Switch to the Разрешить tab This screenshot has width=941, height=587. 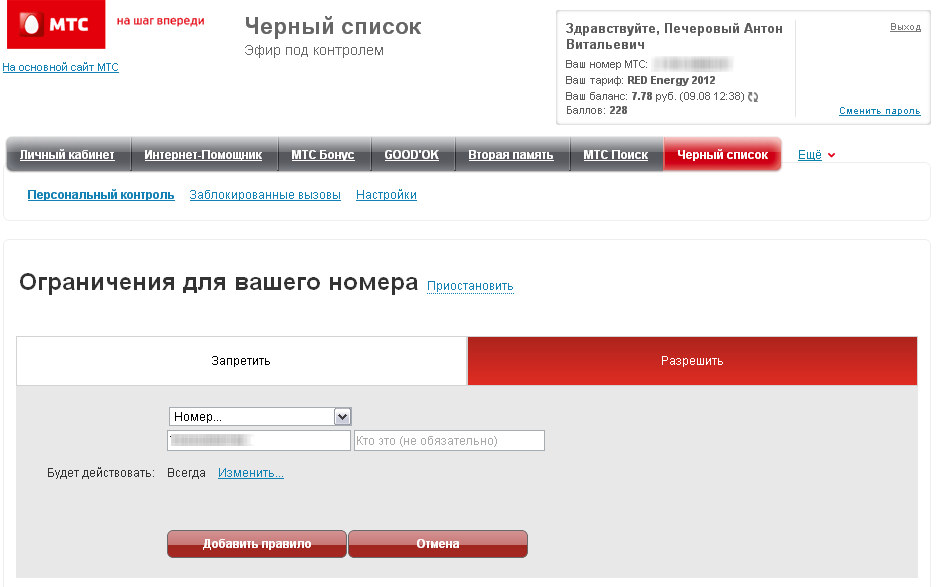(691, 361)
